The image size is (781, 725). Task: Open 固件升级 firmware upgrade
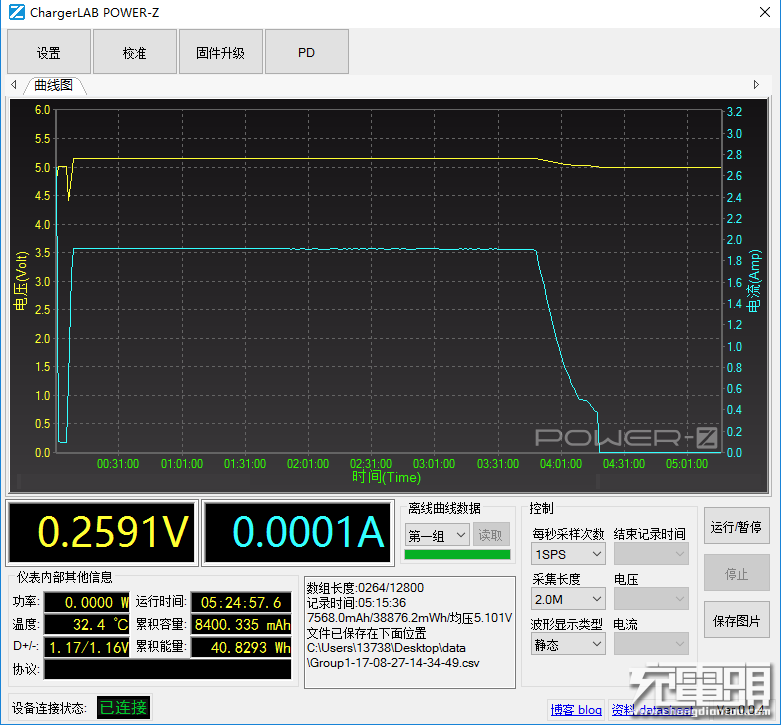pyautogui.click(x=221, y=52)
